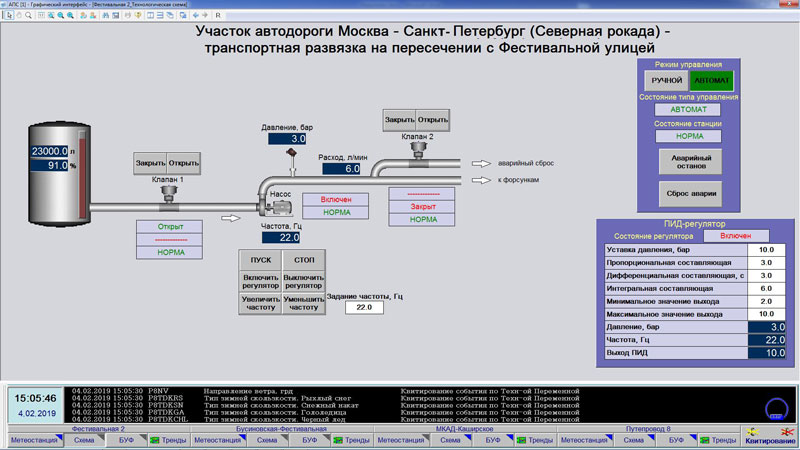Click Увеличить частоту button
This screenshot has width=800, height=450.
pyautogui.click(x=260, y=304)
